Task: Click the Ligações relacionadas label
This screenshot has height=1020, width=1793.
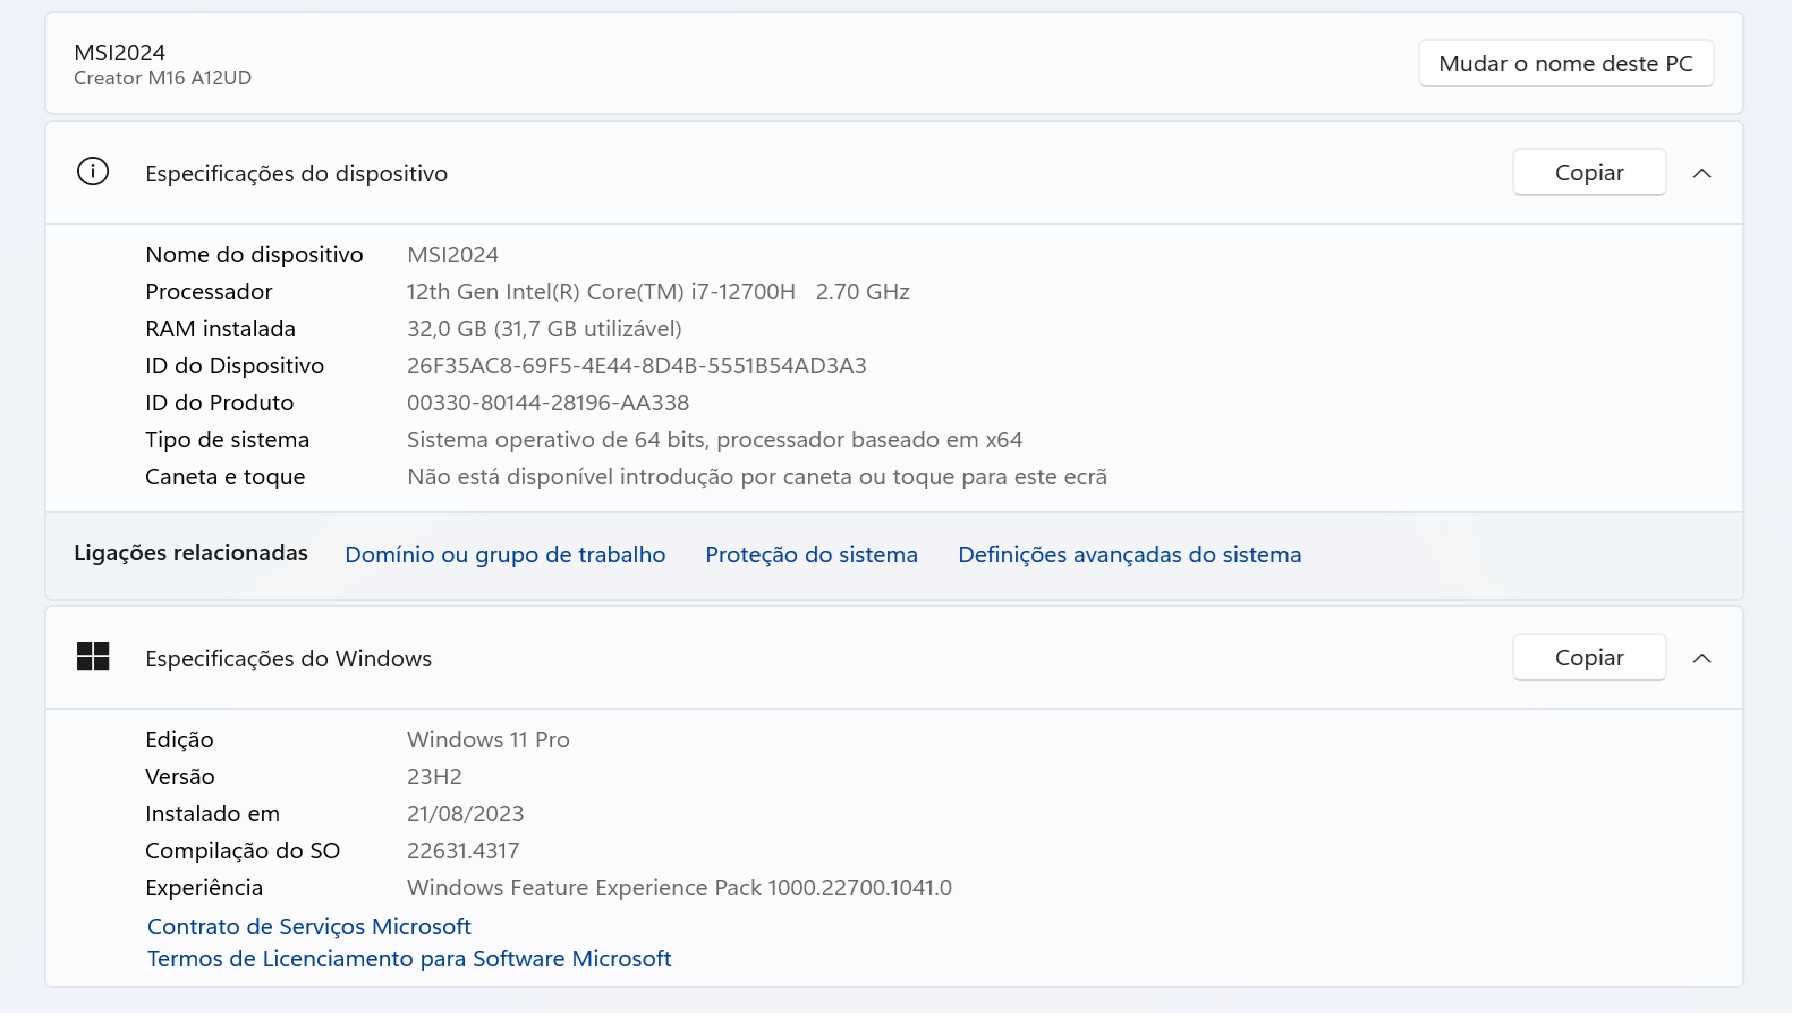Action: (x=191, y=553)
